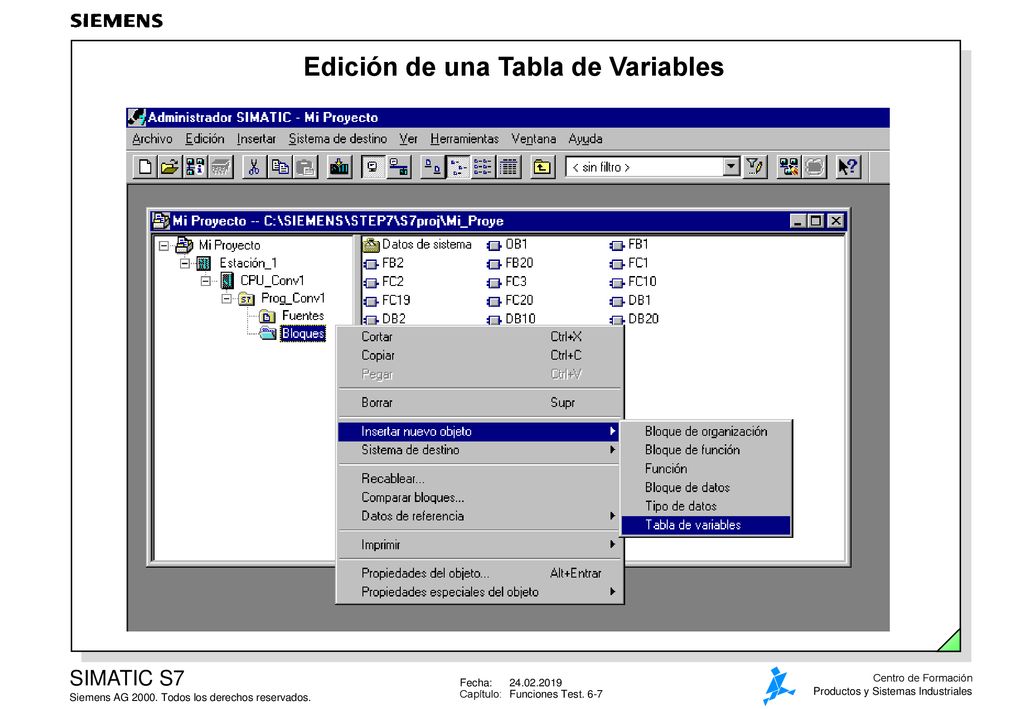Screen dimensions: 1024x709
Task: Select the FC10 block icon
Action: (x=617, y=283)
